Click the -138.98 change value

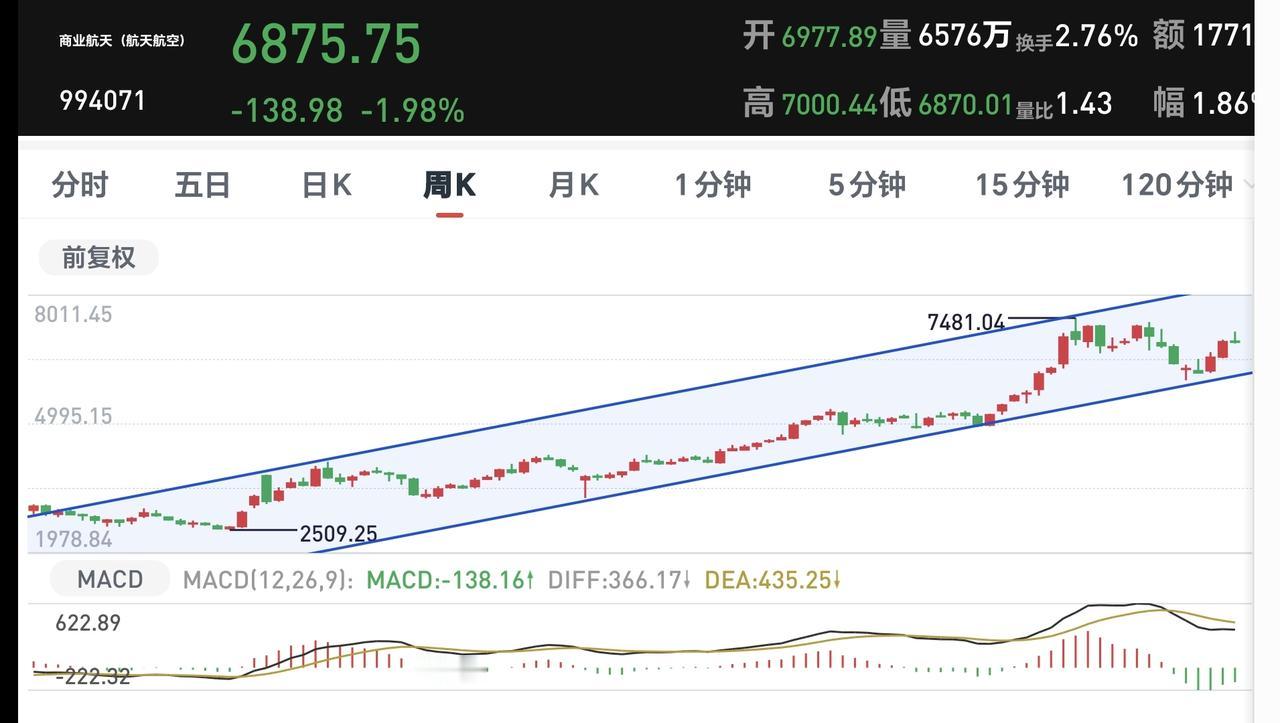pyautogui.click(x=287, y=110)
